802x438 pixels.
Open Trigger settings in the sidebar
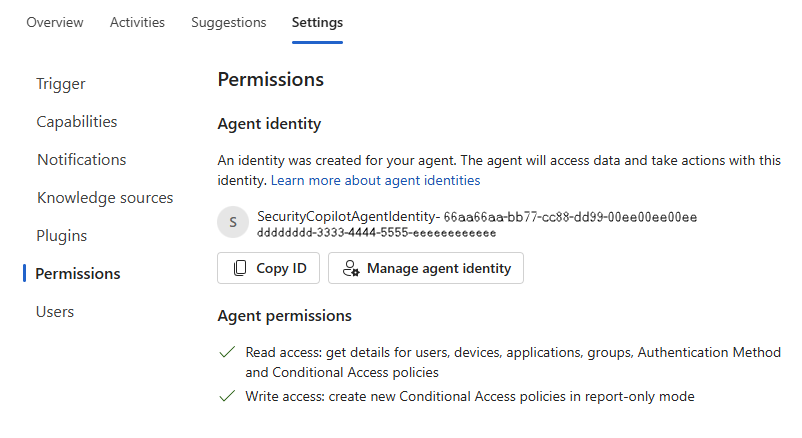click(x=61, y=84)
